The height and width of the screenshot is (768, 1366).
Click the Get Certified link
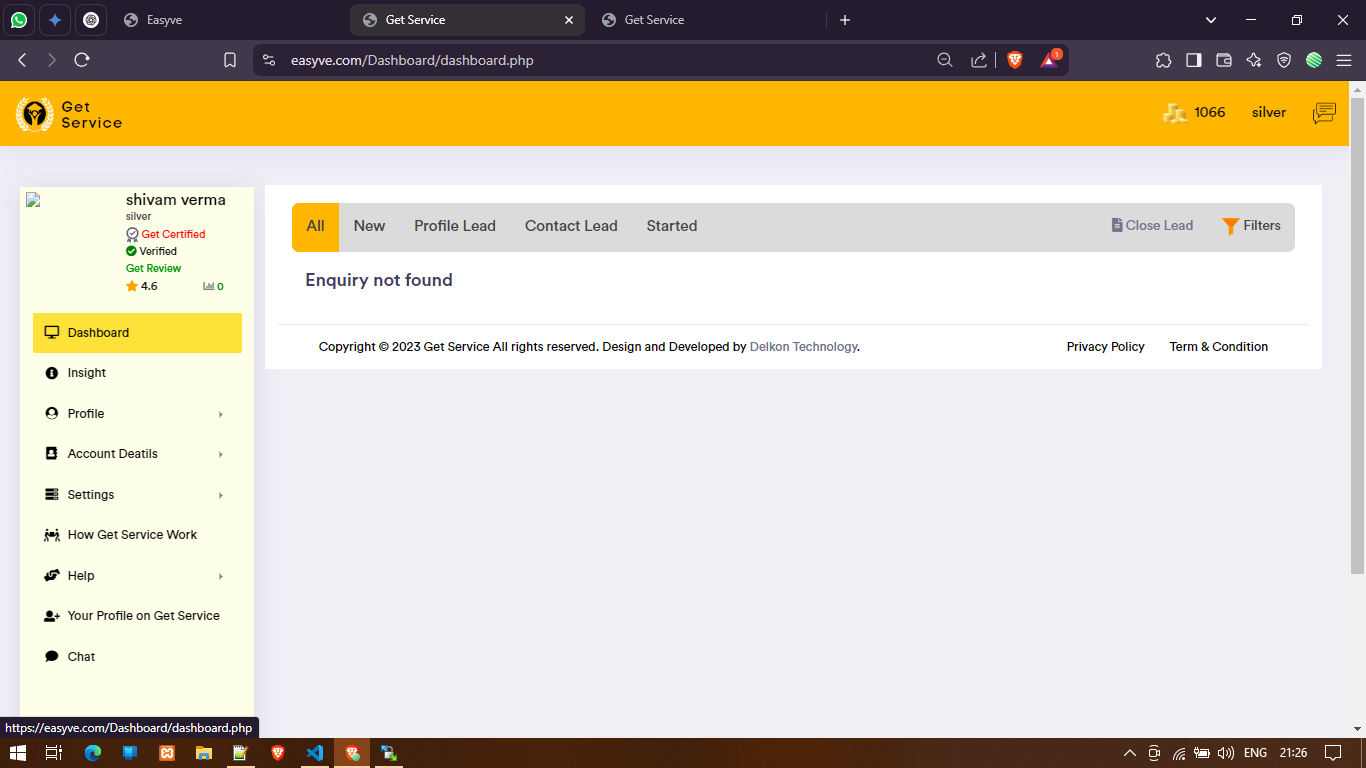173,234
